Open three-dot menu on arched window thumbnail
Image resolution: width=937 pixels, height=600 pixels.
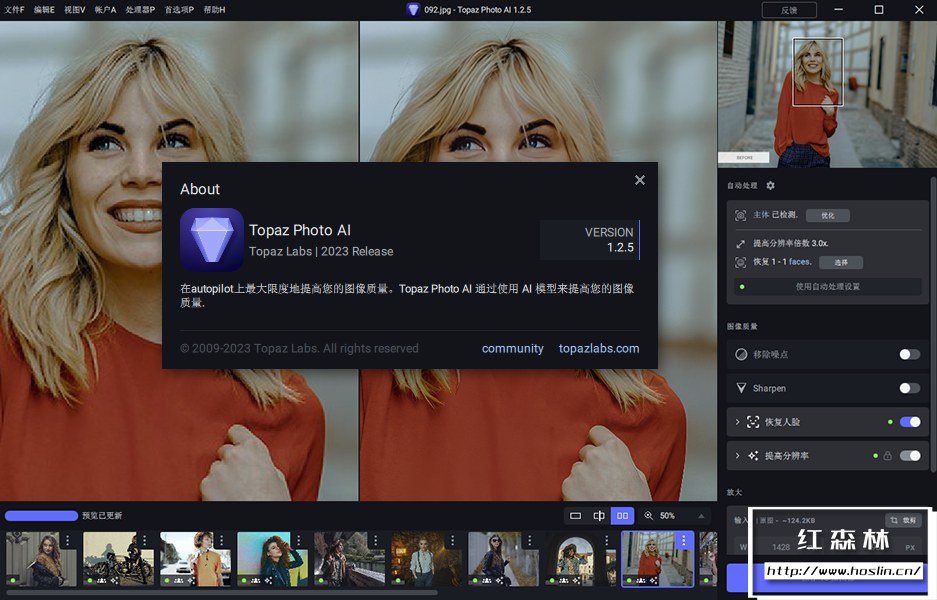tap(607, 540)
